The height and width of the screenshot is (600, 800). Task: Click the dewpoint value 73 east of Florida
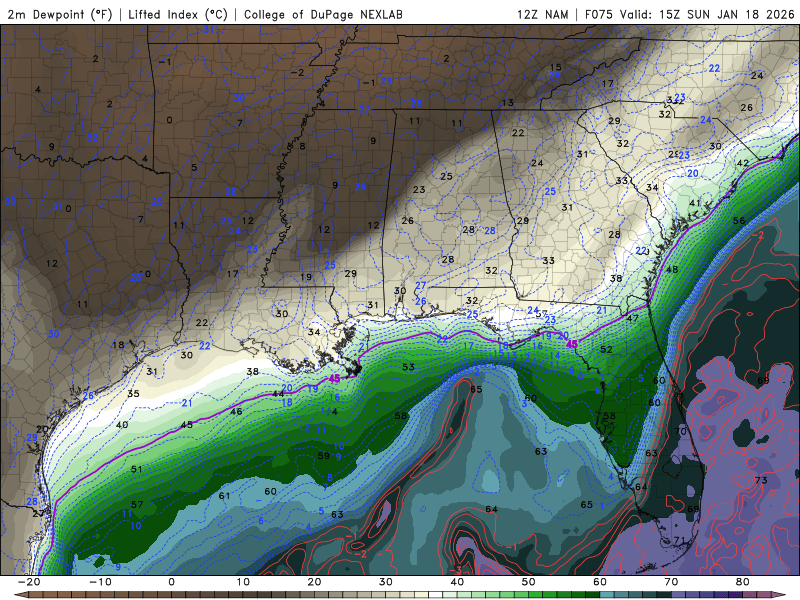761,480
